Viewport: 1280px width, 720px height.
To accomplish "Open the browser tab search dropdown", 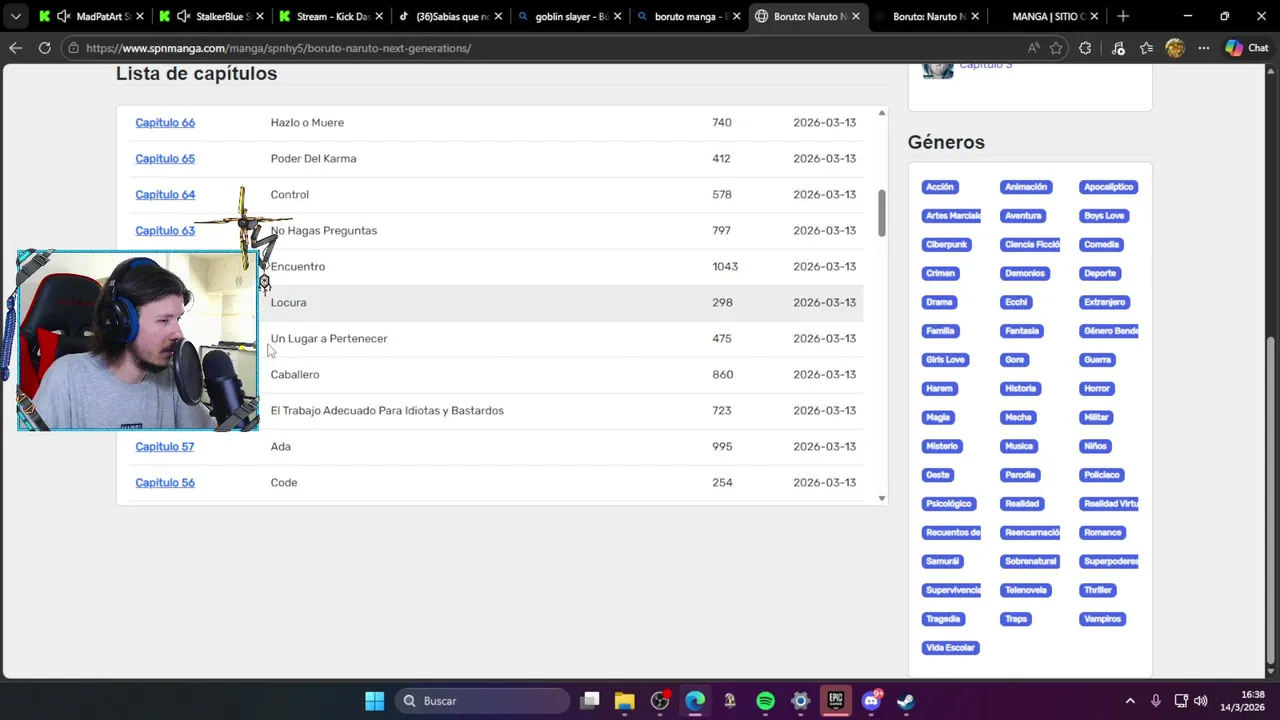I will (15, 16).
